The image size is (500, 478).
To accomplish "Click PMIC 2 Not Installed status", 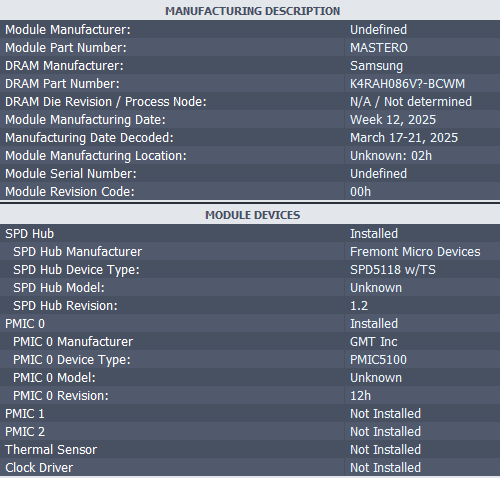I will (385, 432).
